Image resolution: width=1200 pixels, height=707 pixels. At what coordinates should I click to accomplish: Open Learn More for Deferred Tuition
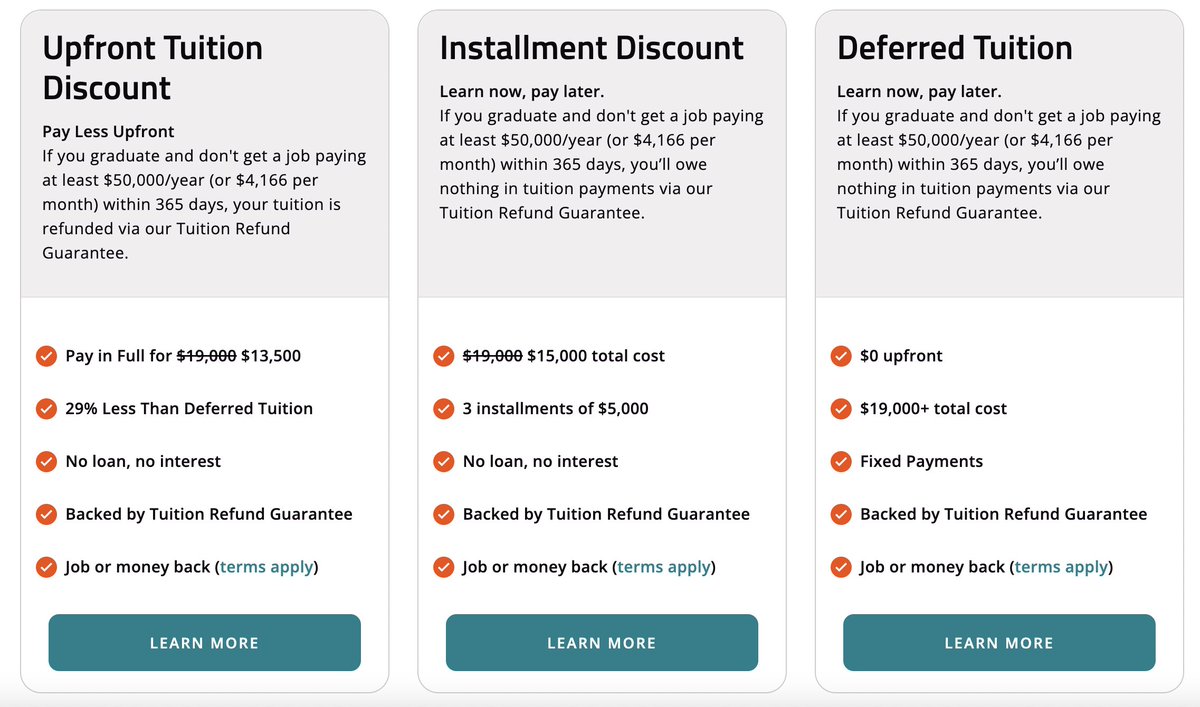click(x=999, y=643)
